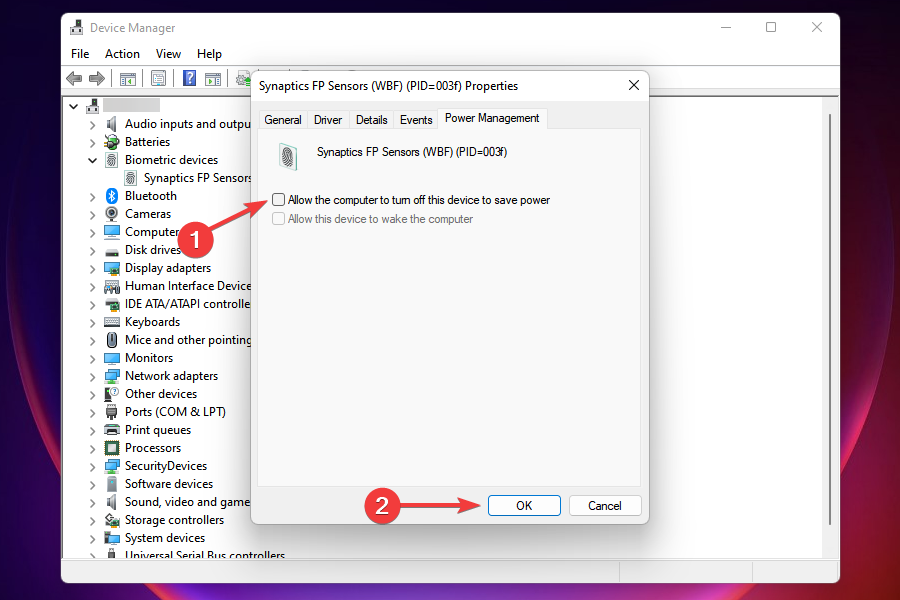Image resolution: width=900 pixels, height=600 pixels.
Task: Click the Processors chip icon
Action: pos(111,448)
